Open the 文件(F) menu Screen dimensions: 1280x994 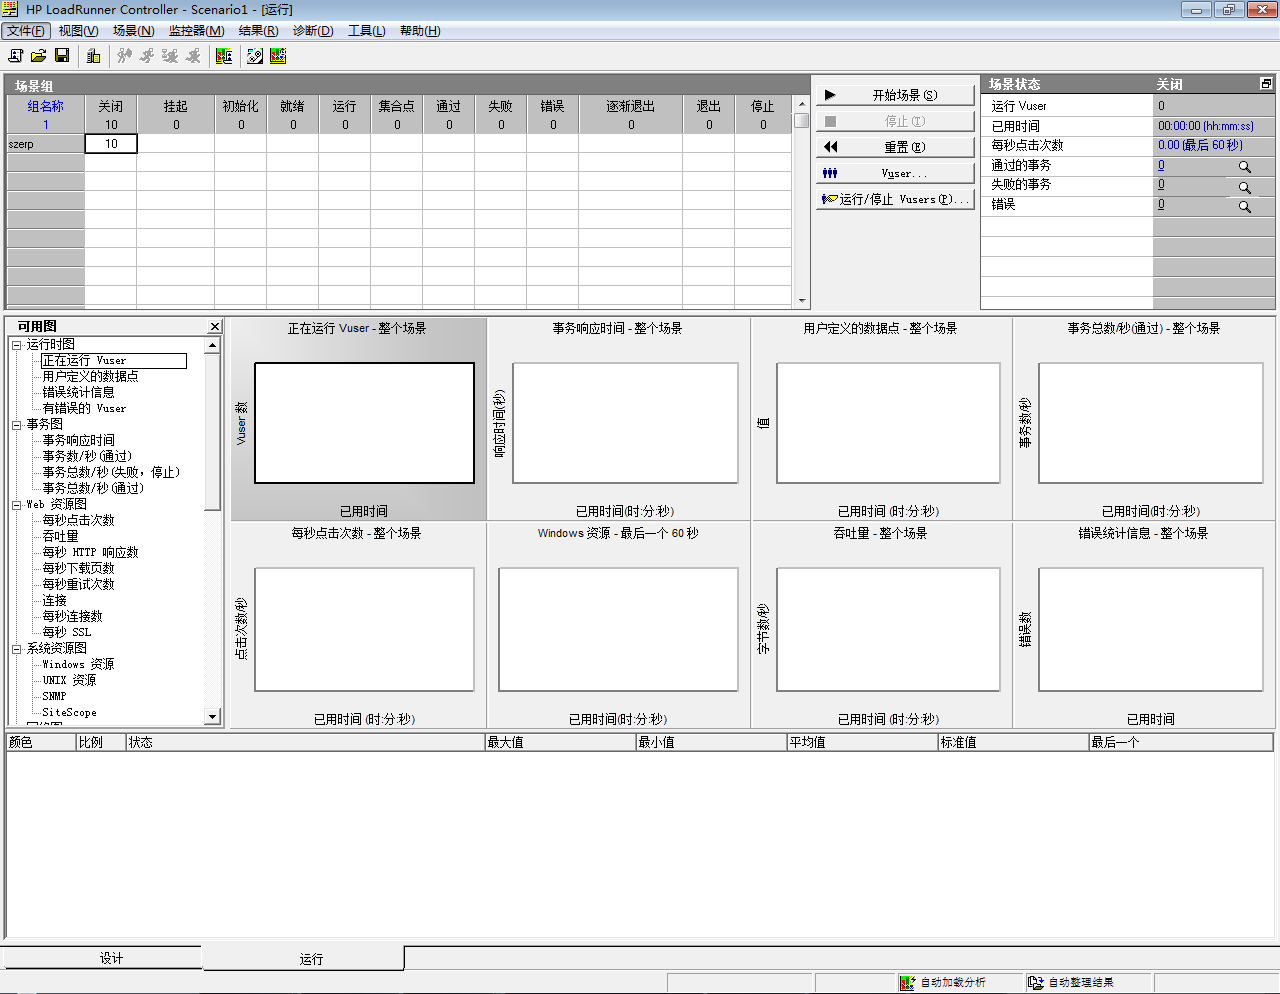pyautogui.click(x=26, y=31)
